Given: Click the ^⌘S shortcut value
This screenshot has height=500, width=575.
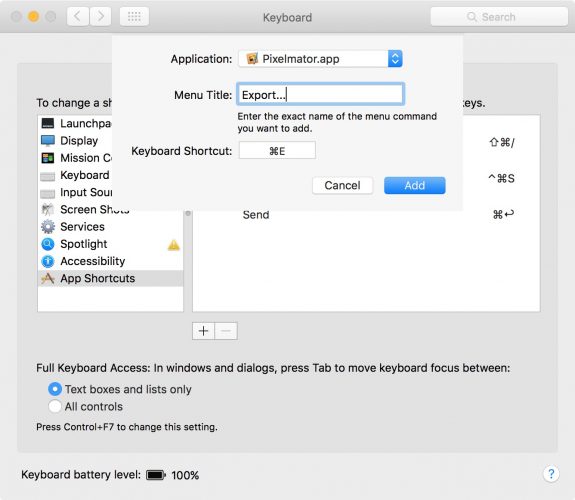Looking at the screenshot, I should coord(501,178).
